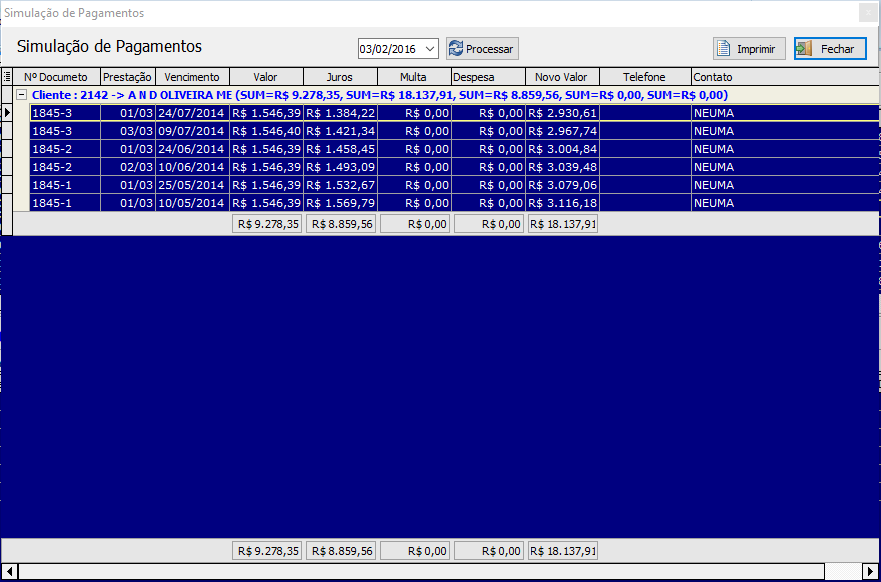Click the Fechar exit door icon
This screenshot has width=881, height=582.
805,48
